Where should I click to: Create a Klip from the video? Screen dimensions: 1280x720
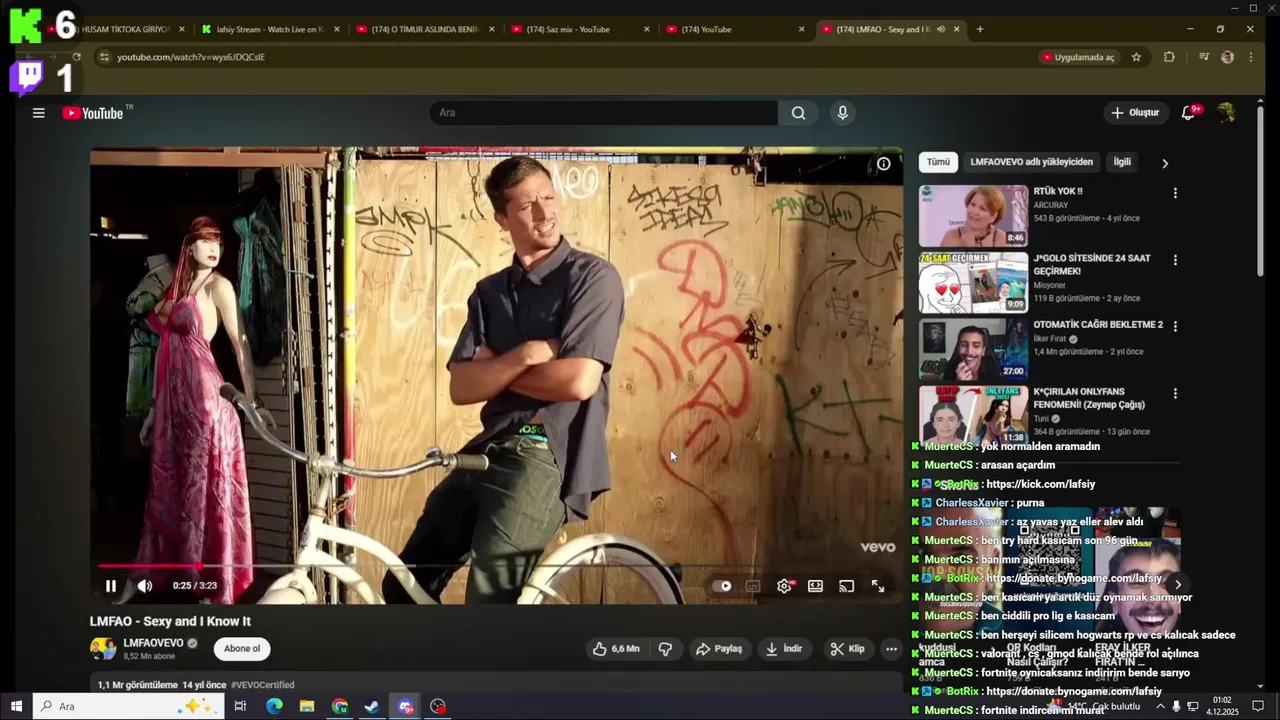click(847, 649)
